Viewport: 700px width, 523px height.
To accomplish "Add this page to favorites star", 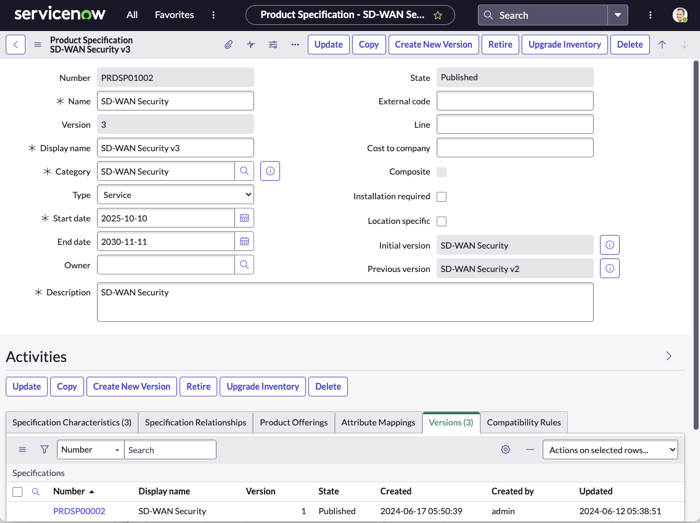I will [x=438, y=16].
